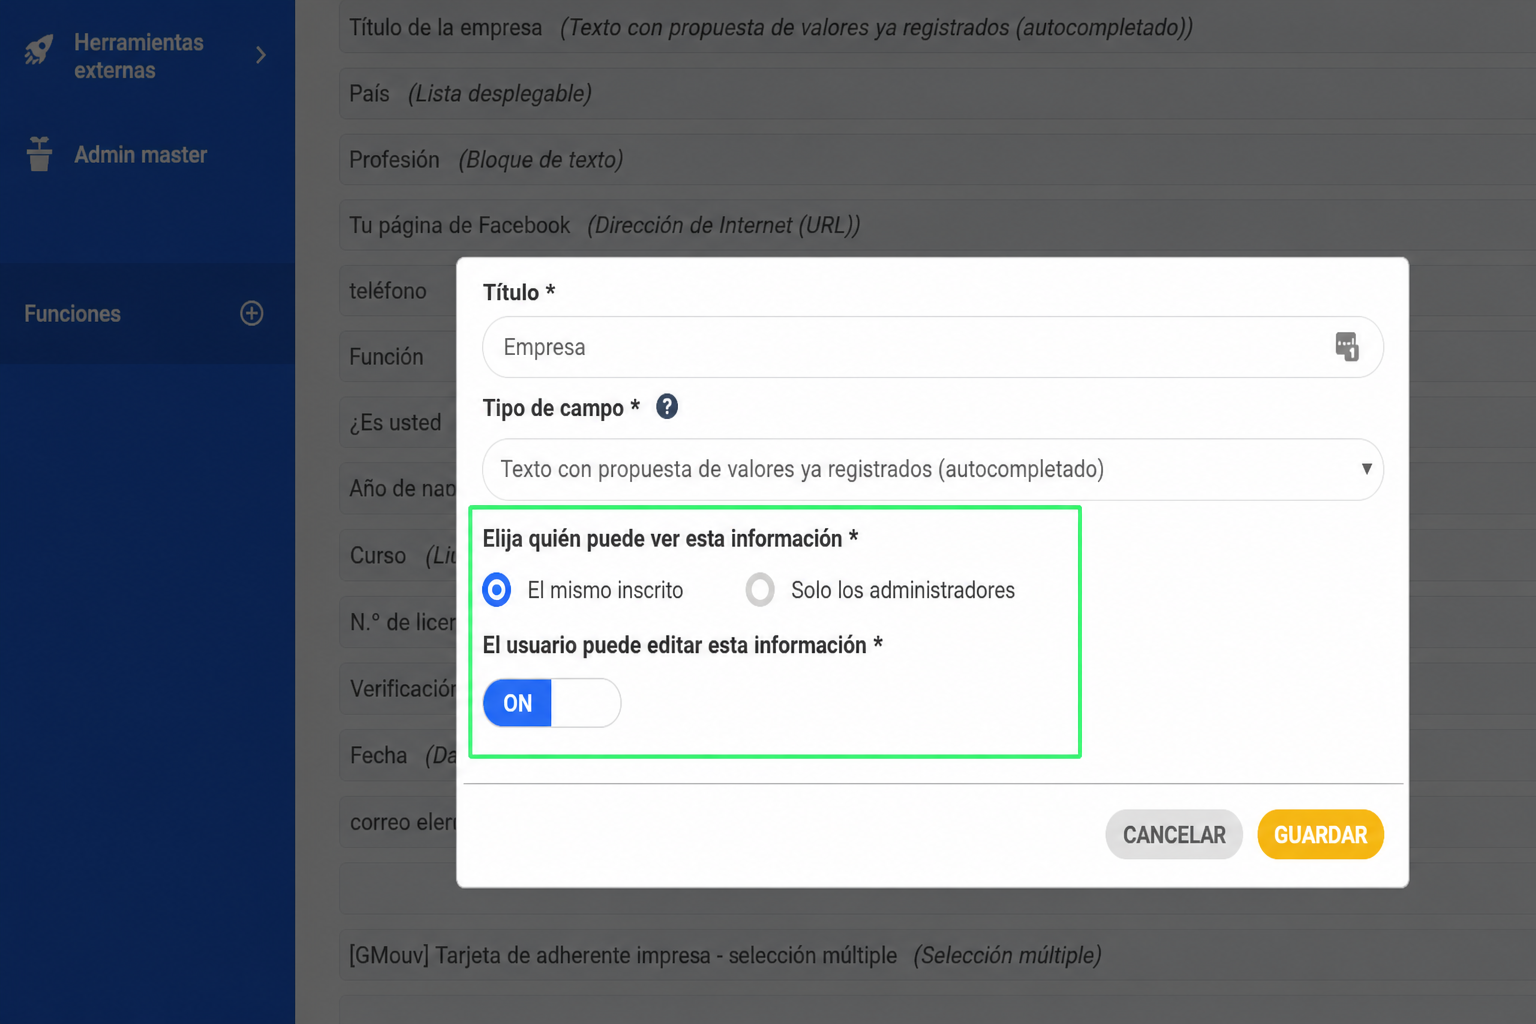Click the Admin master plant icon
The image size is (1536, 1024).
(39, 154)
